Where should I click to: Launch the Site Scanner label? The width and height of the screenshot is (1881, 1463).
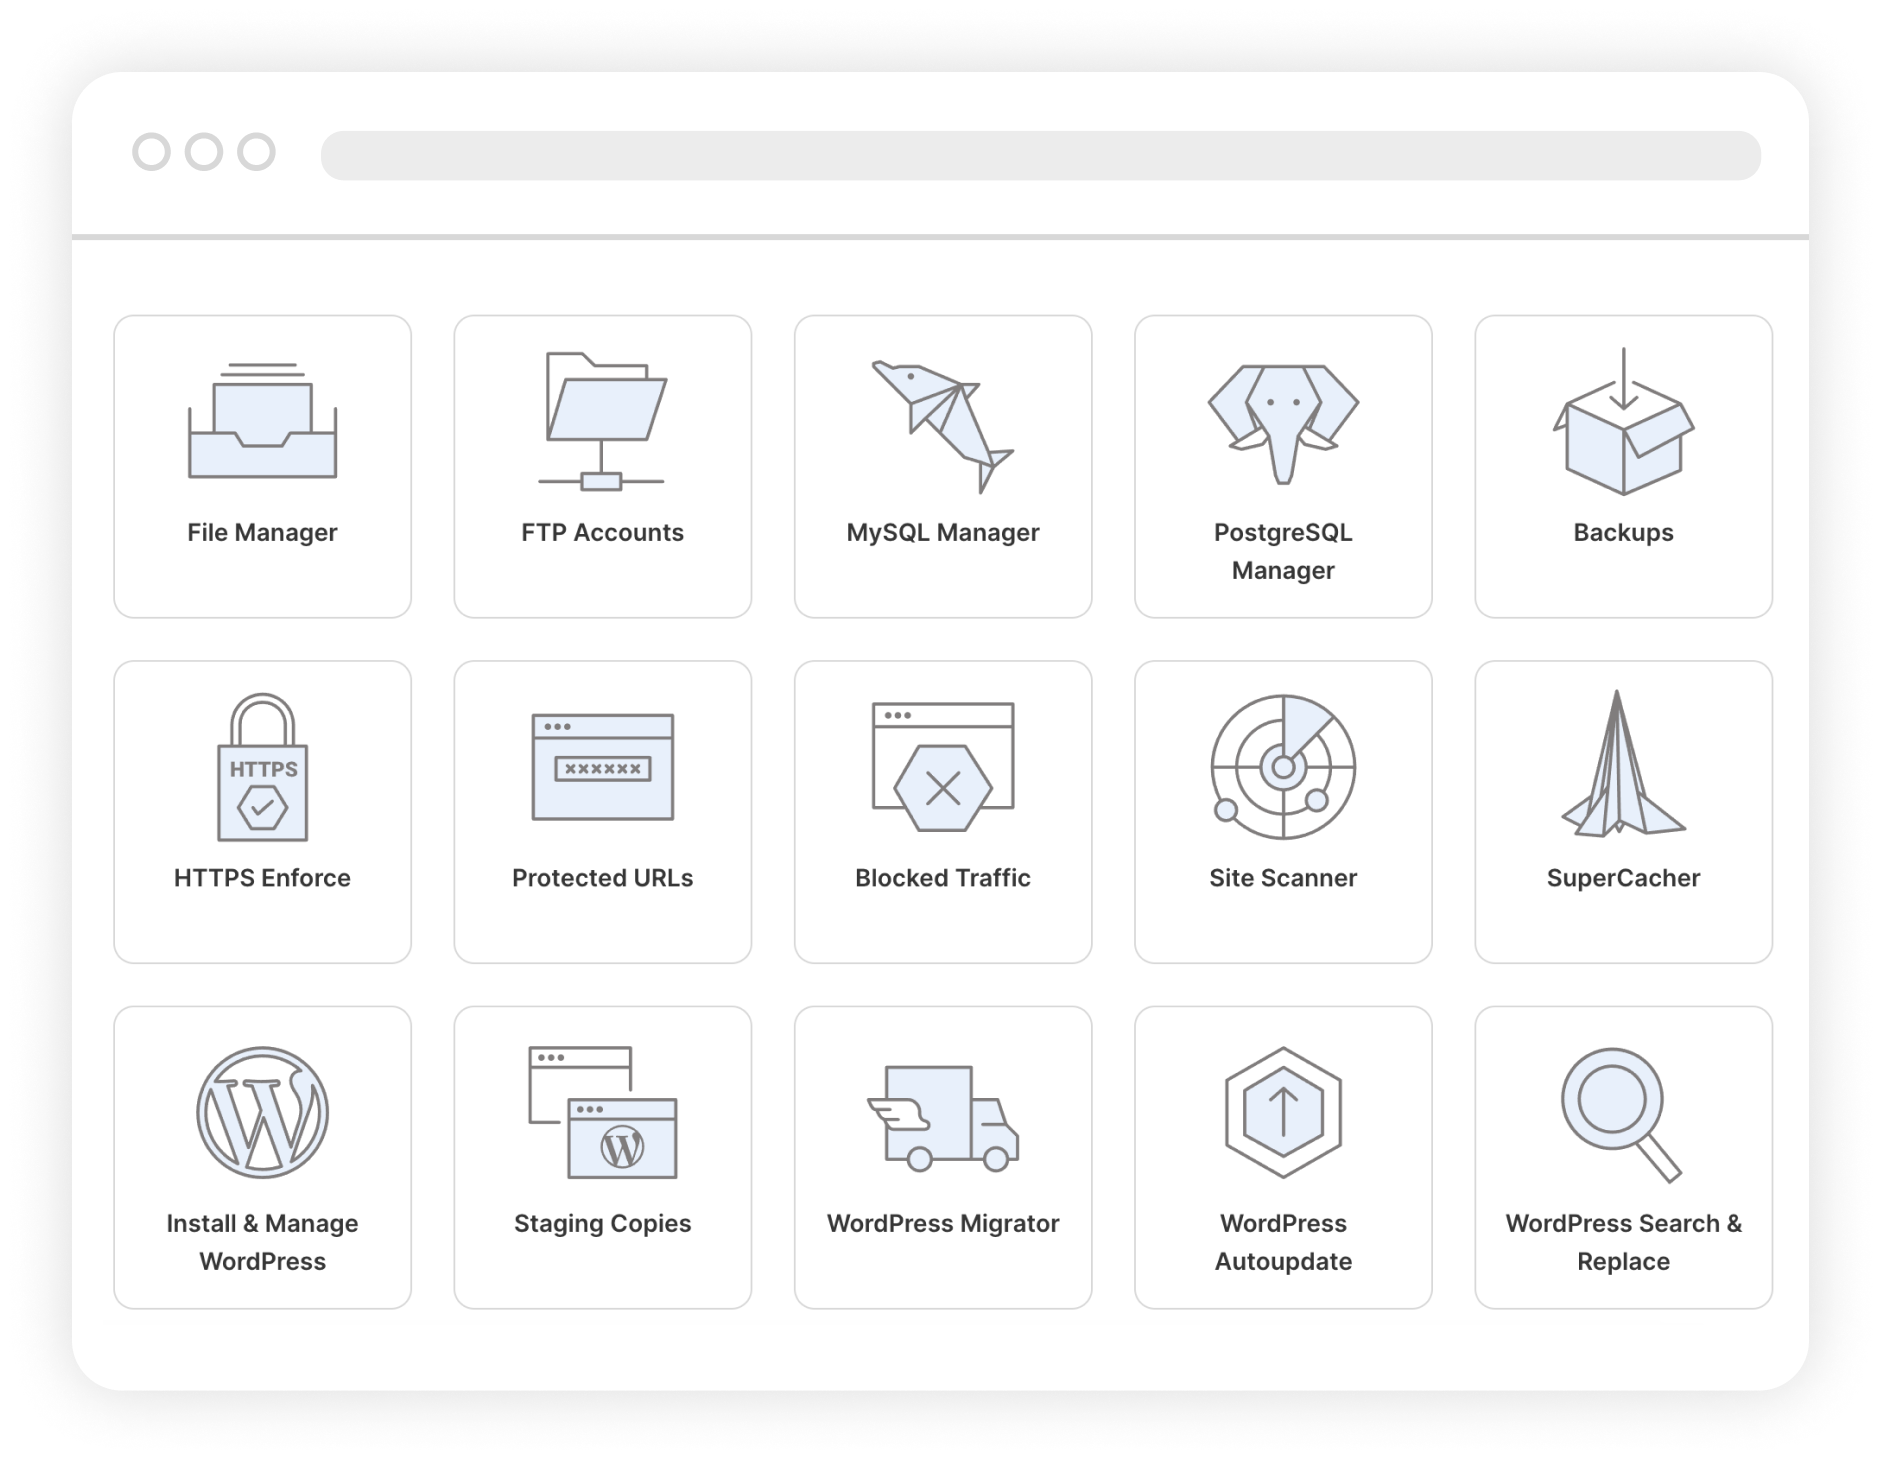(1283, 878)
